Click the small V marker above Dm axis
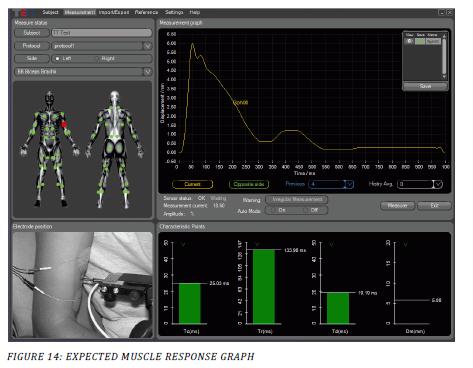The height and width of the screenshot is (368, 473). (x=406, y=245)
